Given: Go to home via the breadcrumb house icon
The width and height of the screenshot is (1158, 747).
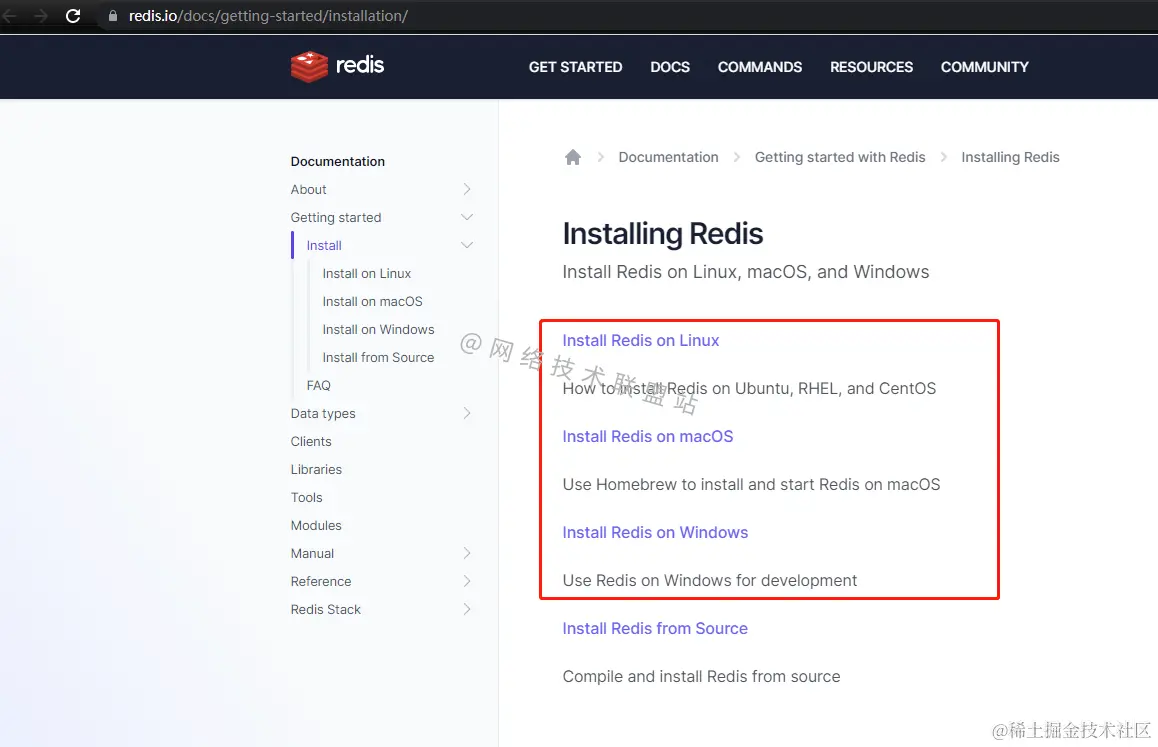Looking at the screenshot, I should 573,157.
